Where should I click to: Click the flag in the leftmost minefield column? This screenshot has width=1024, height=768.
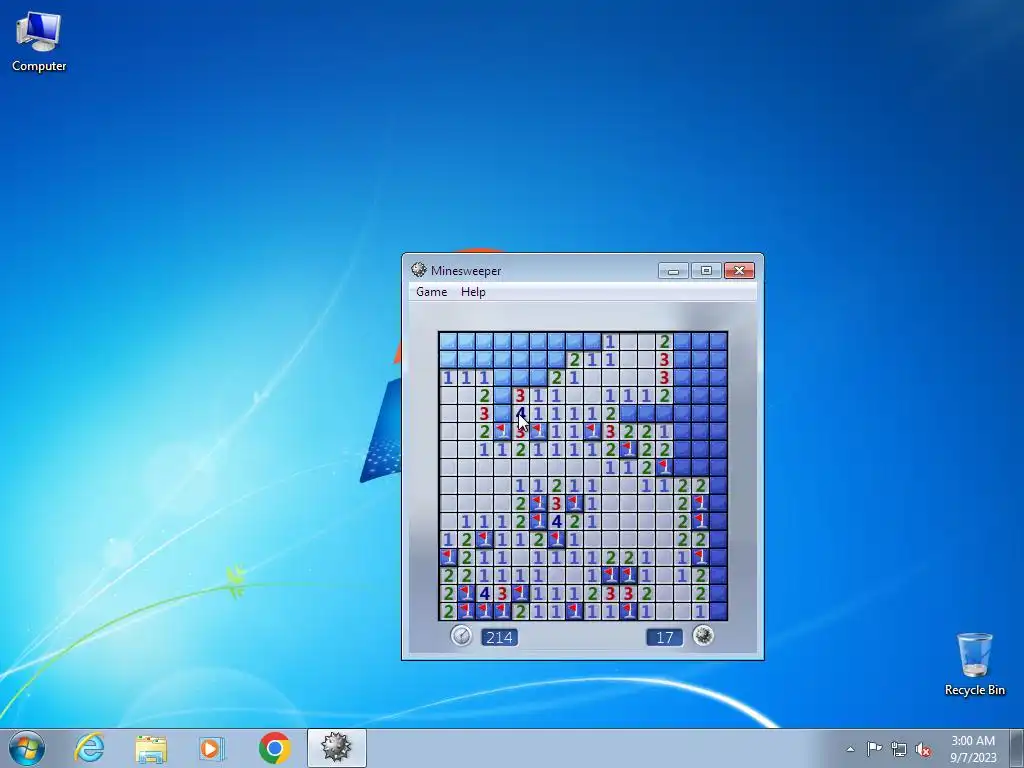tap(448, 557)
